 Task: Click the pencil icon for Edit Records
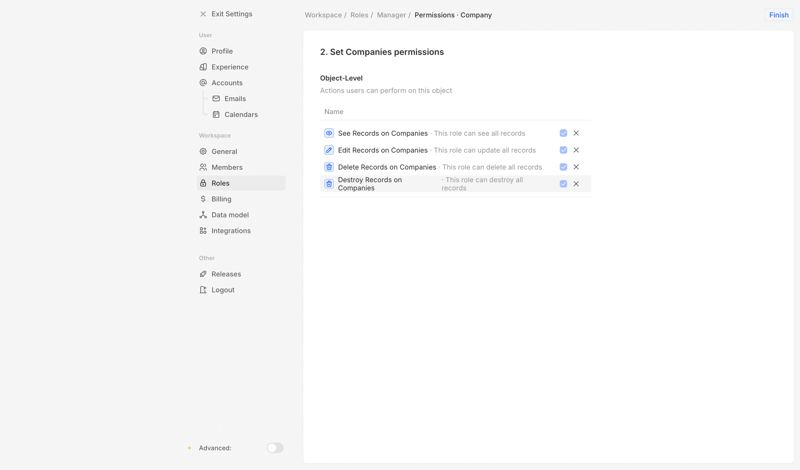(x=329, y=150)
